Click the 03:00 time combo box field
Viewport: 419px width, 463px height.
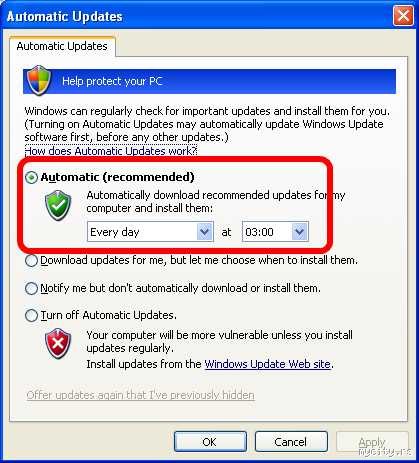coord(275,232)
